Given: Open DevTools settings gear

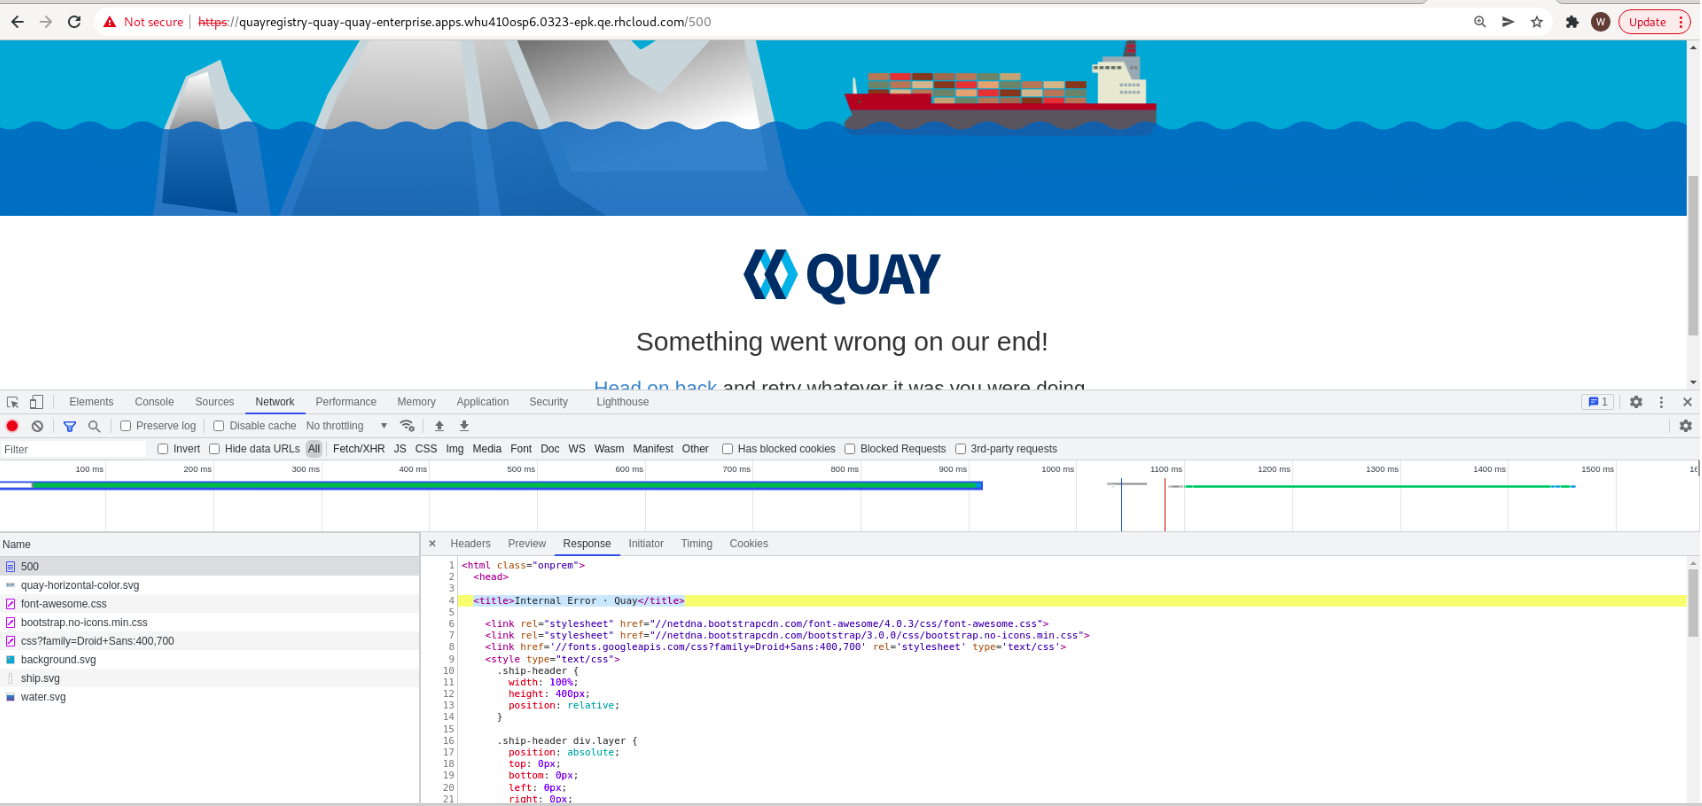Looking at the screenshot, I should (1636, 402).
